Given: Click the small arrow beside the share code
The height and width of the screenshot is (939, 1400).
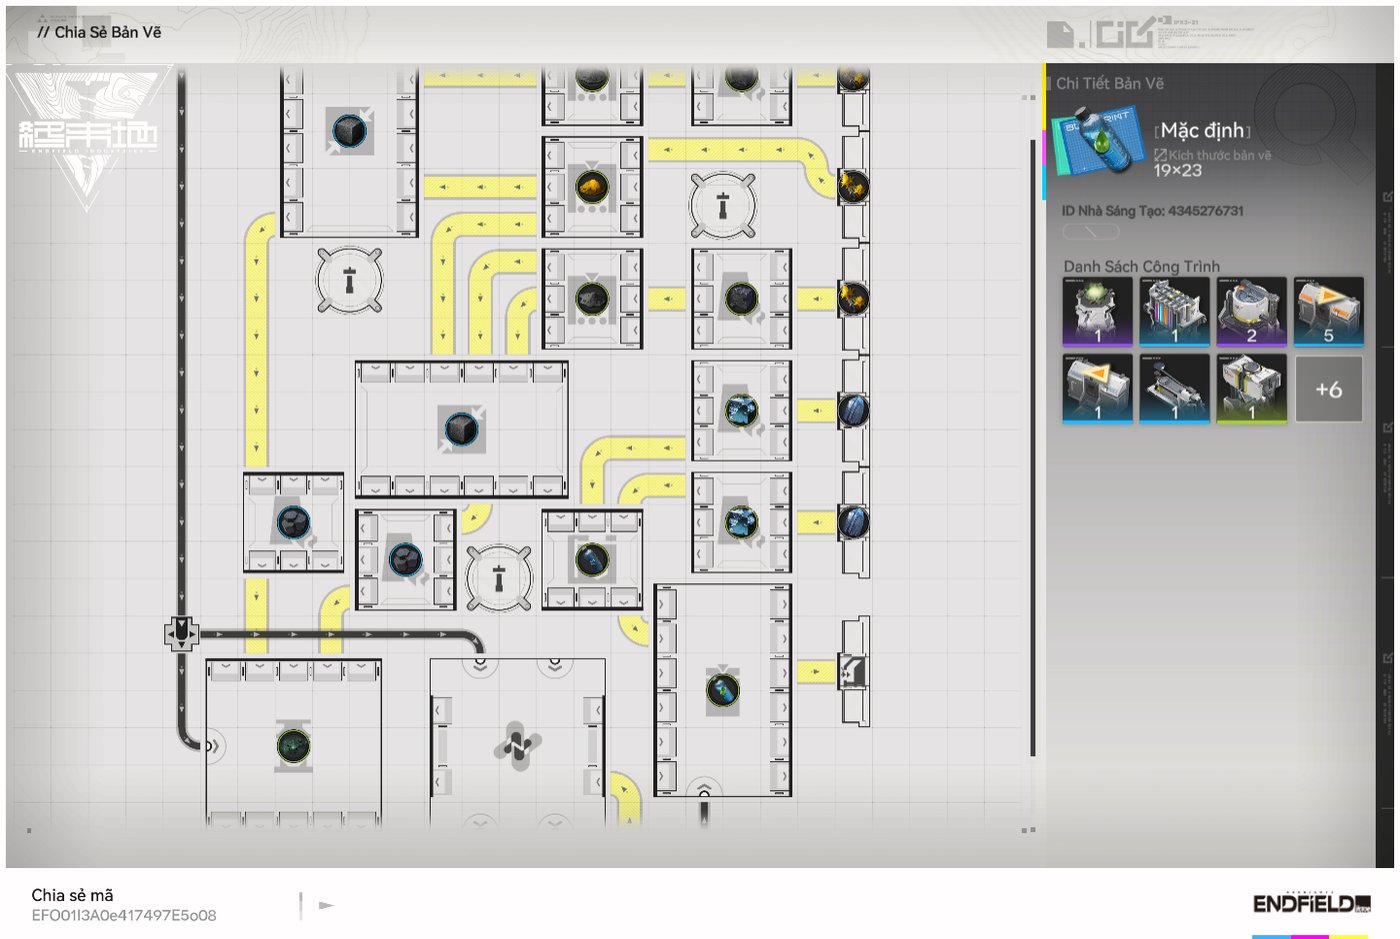Looking at the screenshot, I should click(x=326, y=905).
